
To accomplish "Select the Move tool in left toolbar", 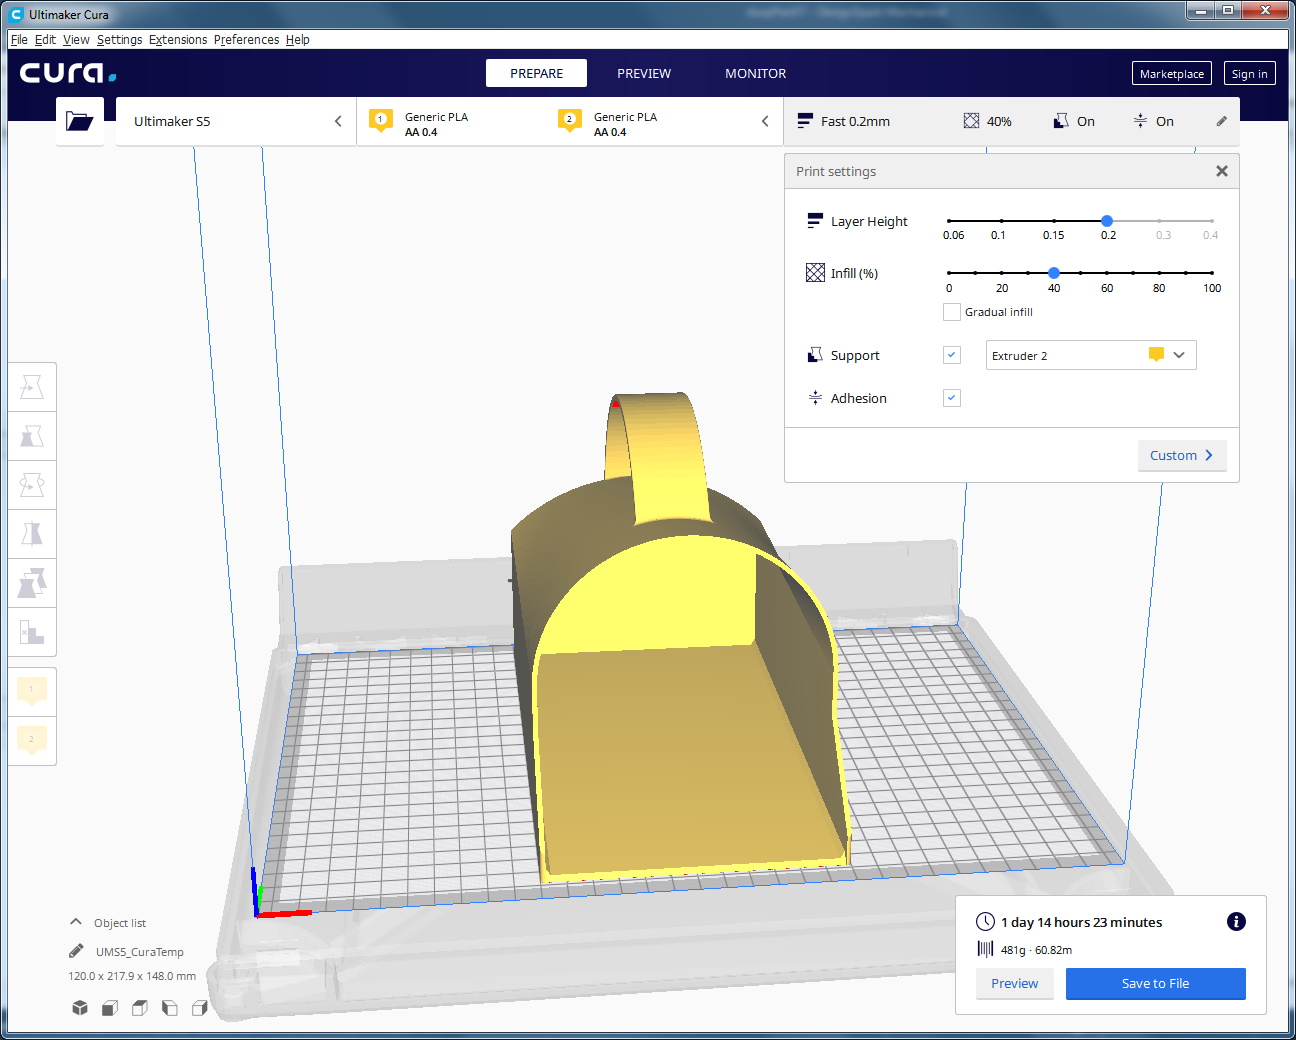I will tap(32, 387).
